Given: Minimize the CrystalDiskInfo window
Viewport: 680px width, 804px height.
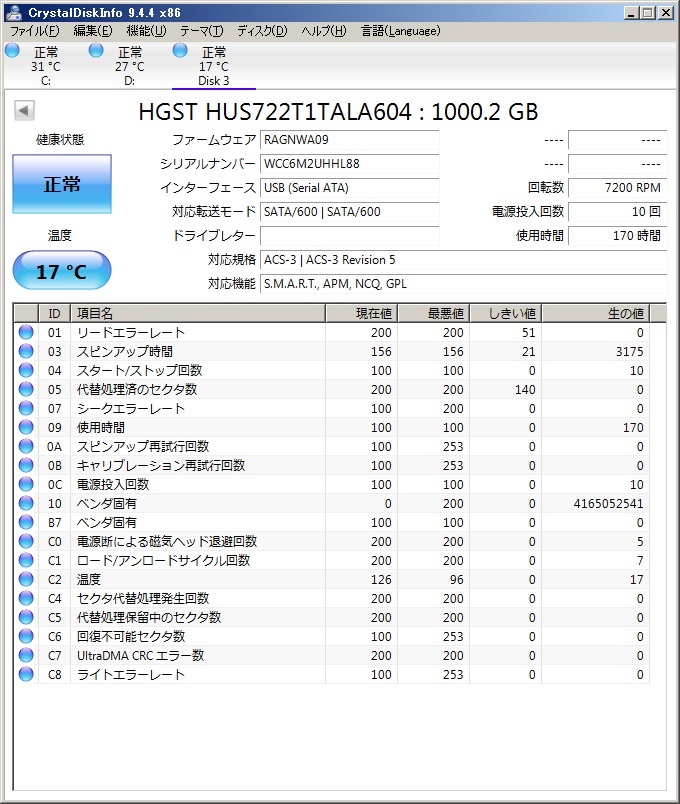Looking at the screenshot, I should click(632, 12).
